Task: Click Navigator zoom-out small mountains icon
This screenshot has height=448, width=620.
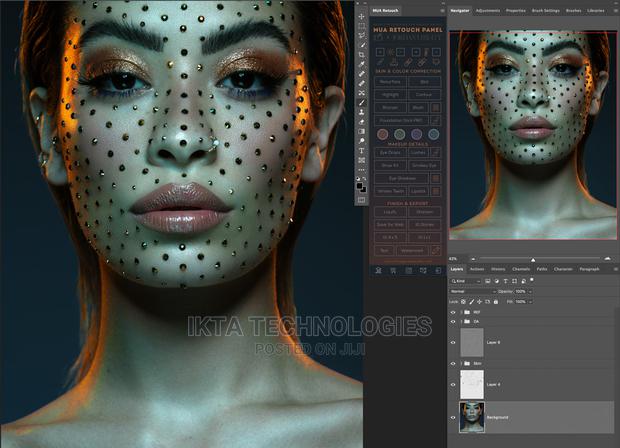Action: pos(473,259)
